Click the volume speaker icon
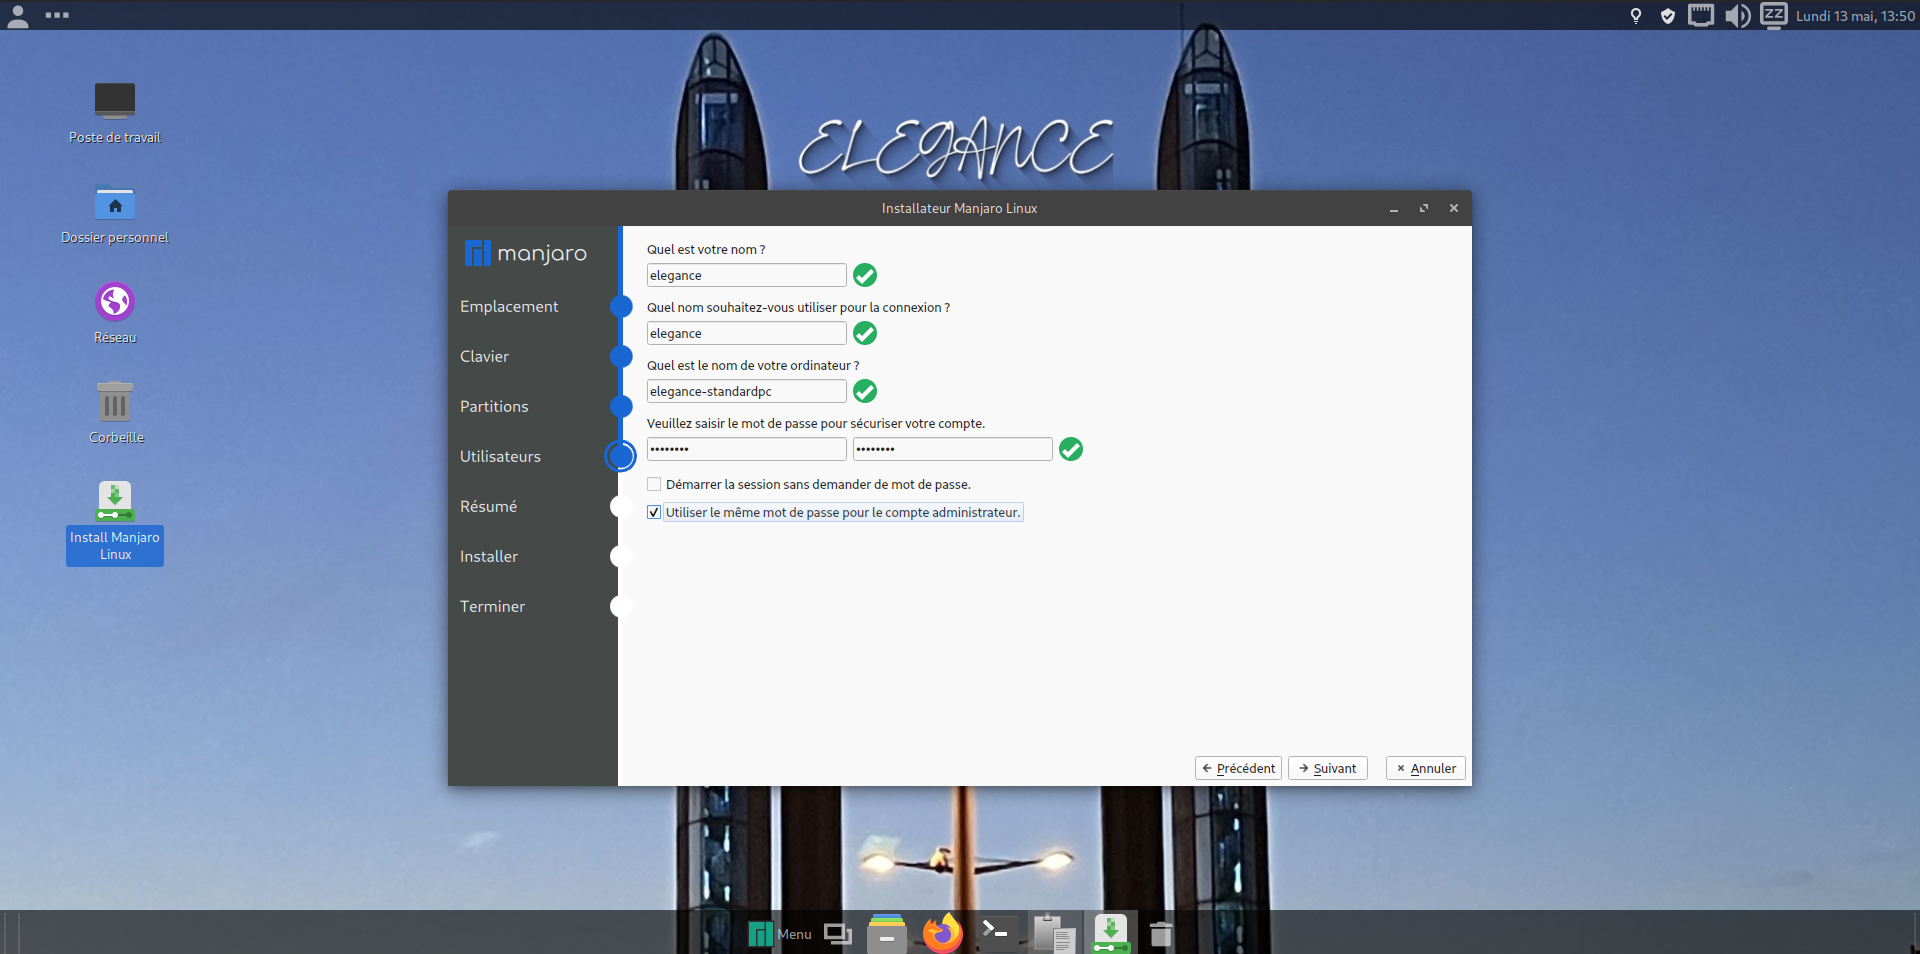This screenshot has width=1920, height=954. tap(1737, 16)
